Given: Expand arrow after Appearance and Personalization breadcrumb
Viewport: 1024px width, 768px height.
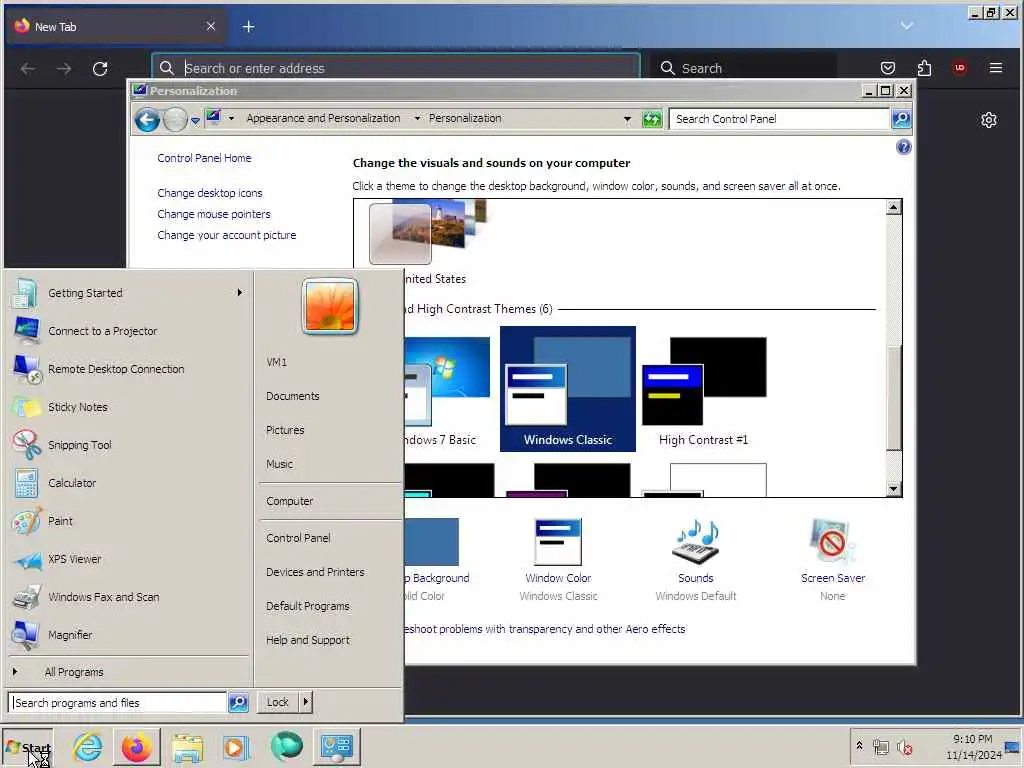Looking at the screenshot, I should 417,118.
